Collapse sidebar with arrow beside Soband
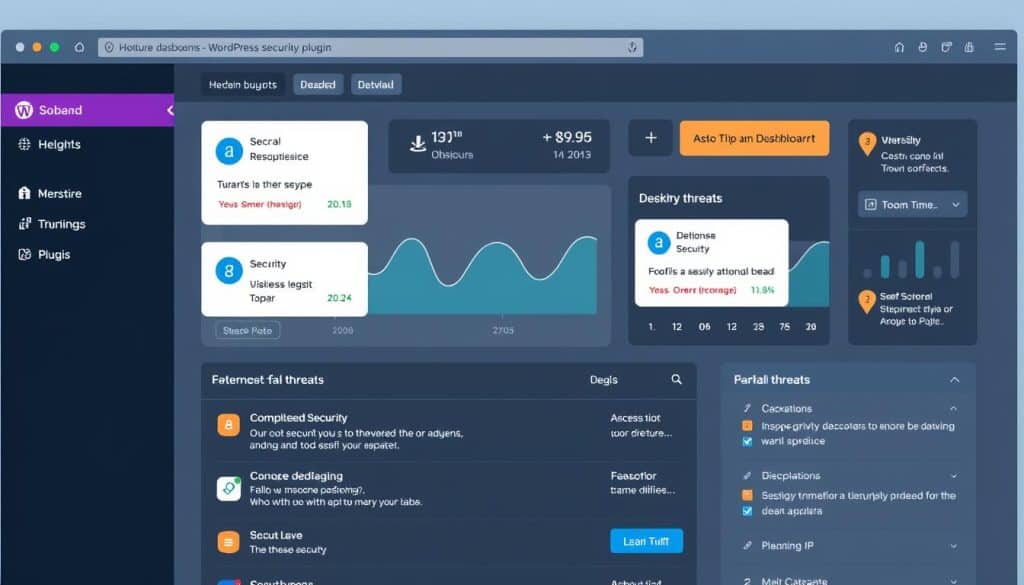The width and height of the screenshot is (1024, 585). click(x=170, y=110)
